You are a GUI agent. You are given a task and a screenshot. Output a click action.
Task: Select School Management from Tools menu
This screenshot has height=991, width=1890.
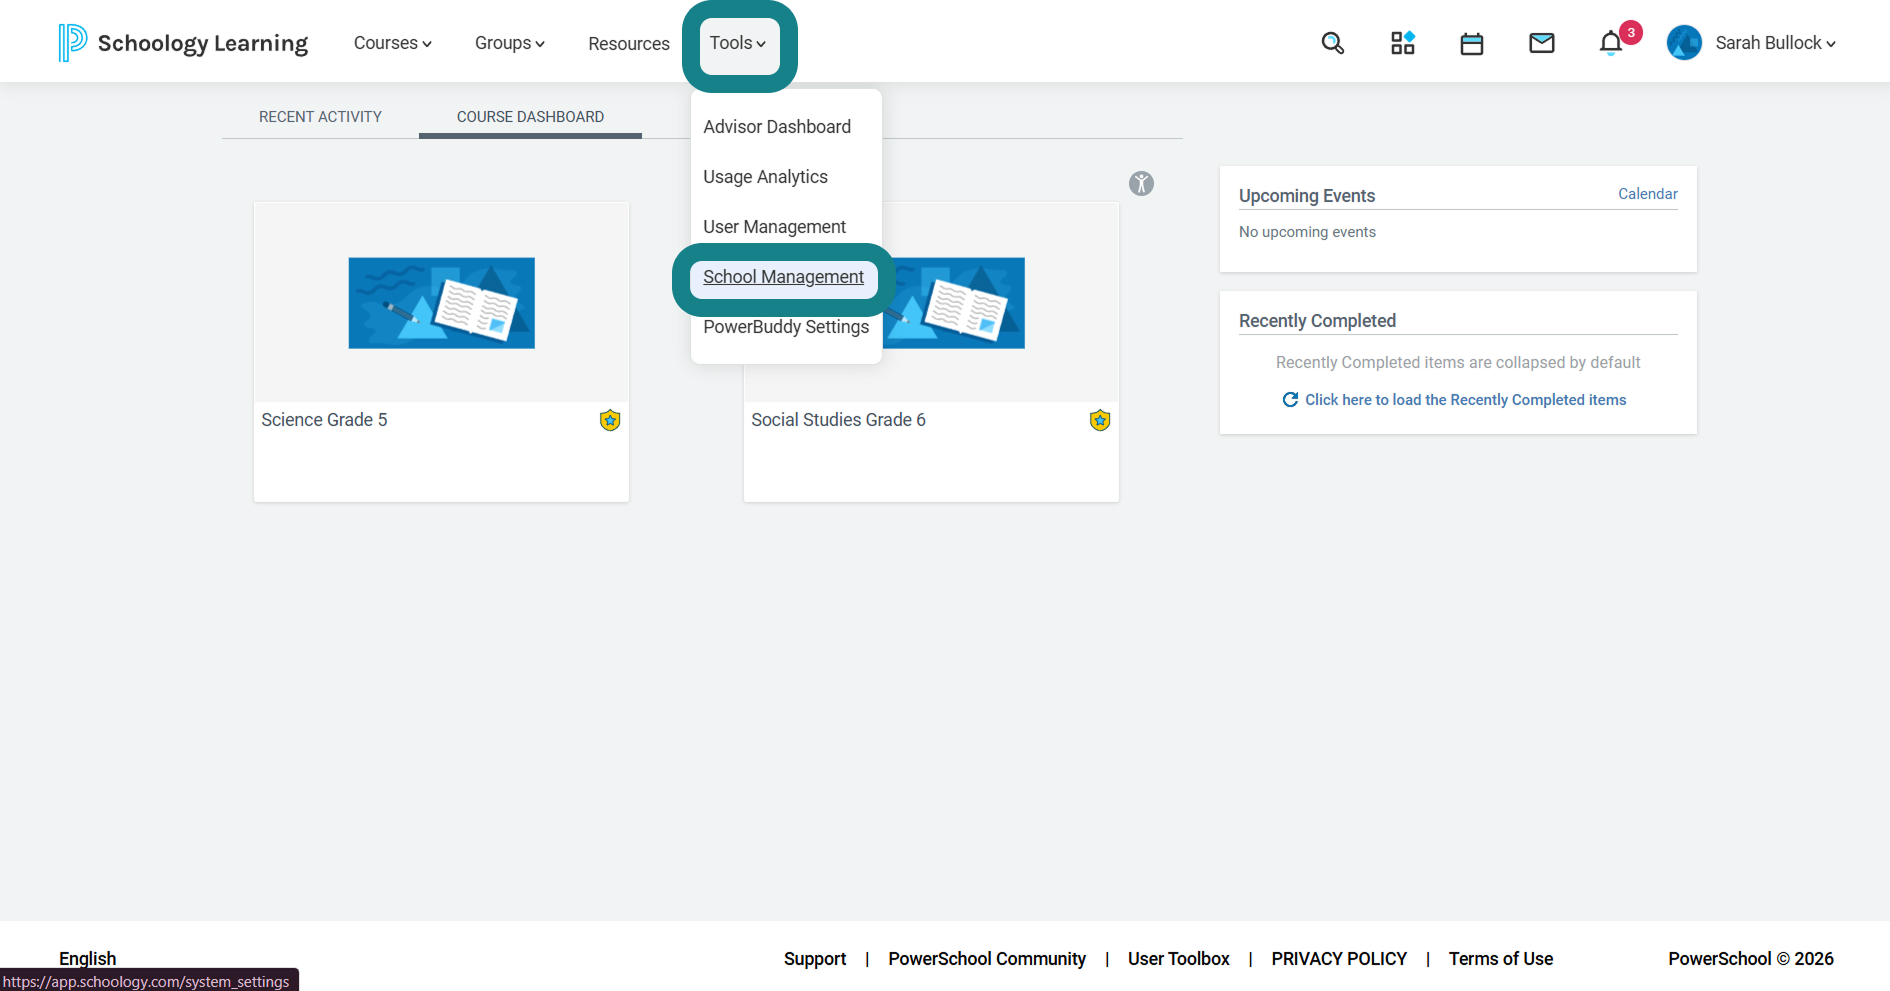tap(783, 277)
